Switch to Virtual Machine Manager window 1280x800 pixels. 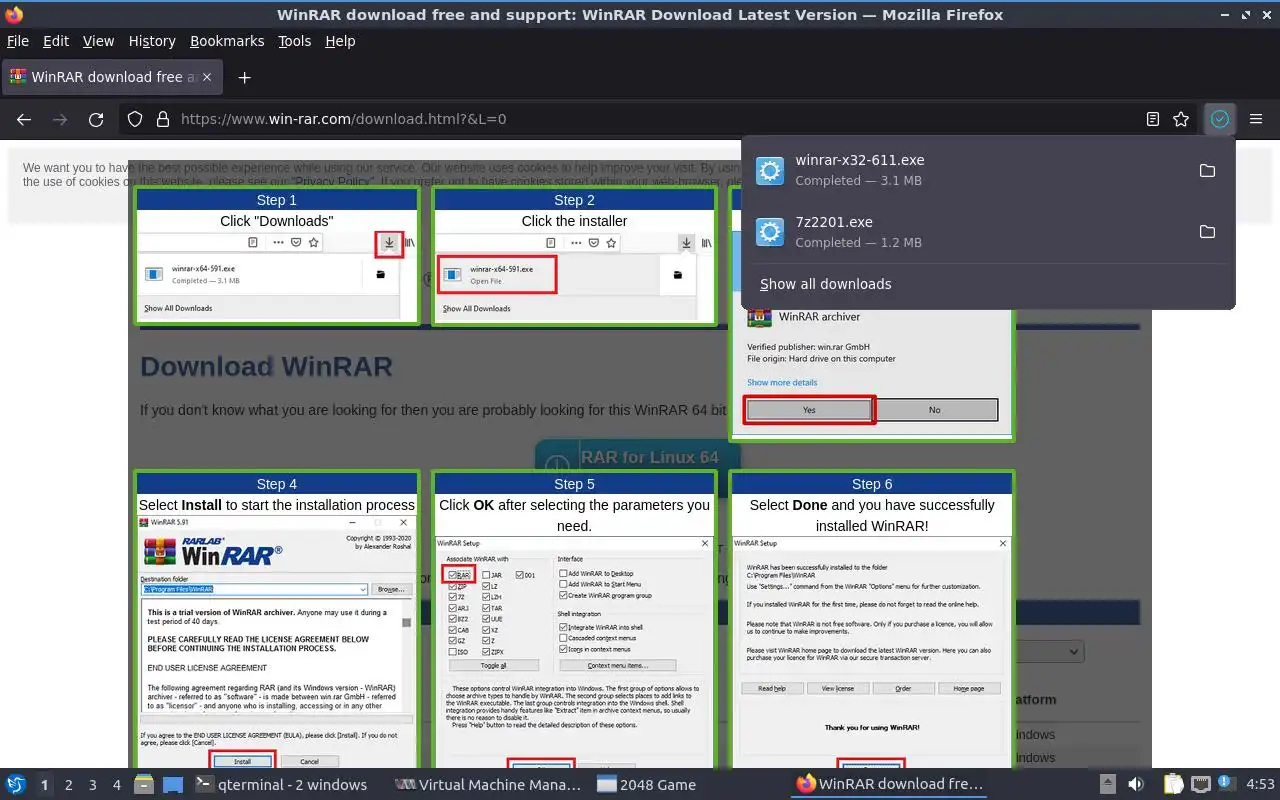[489, 785]
